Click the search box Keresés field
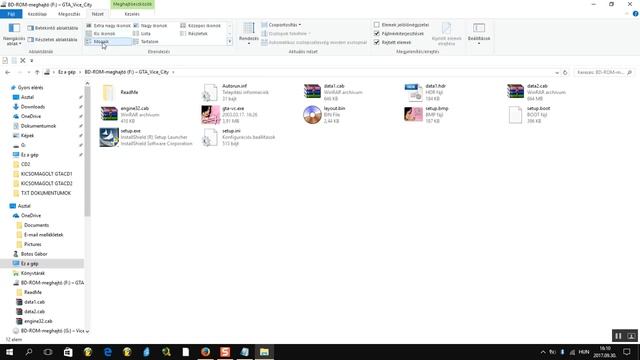 pyautogui.click(x=604, y=72)
